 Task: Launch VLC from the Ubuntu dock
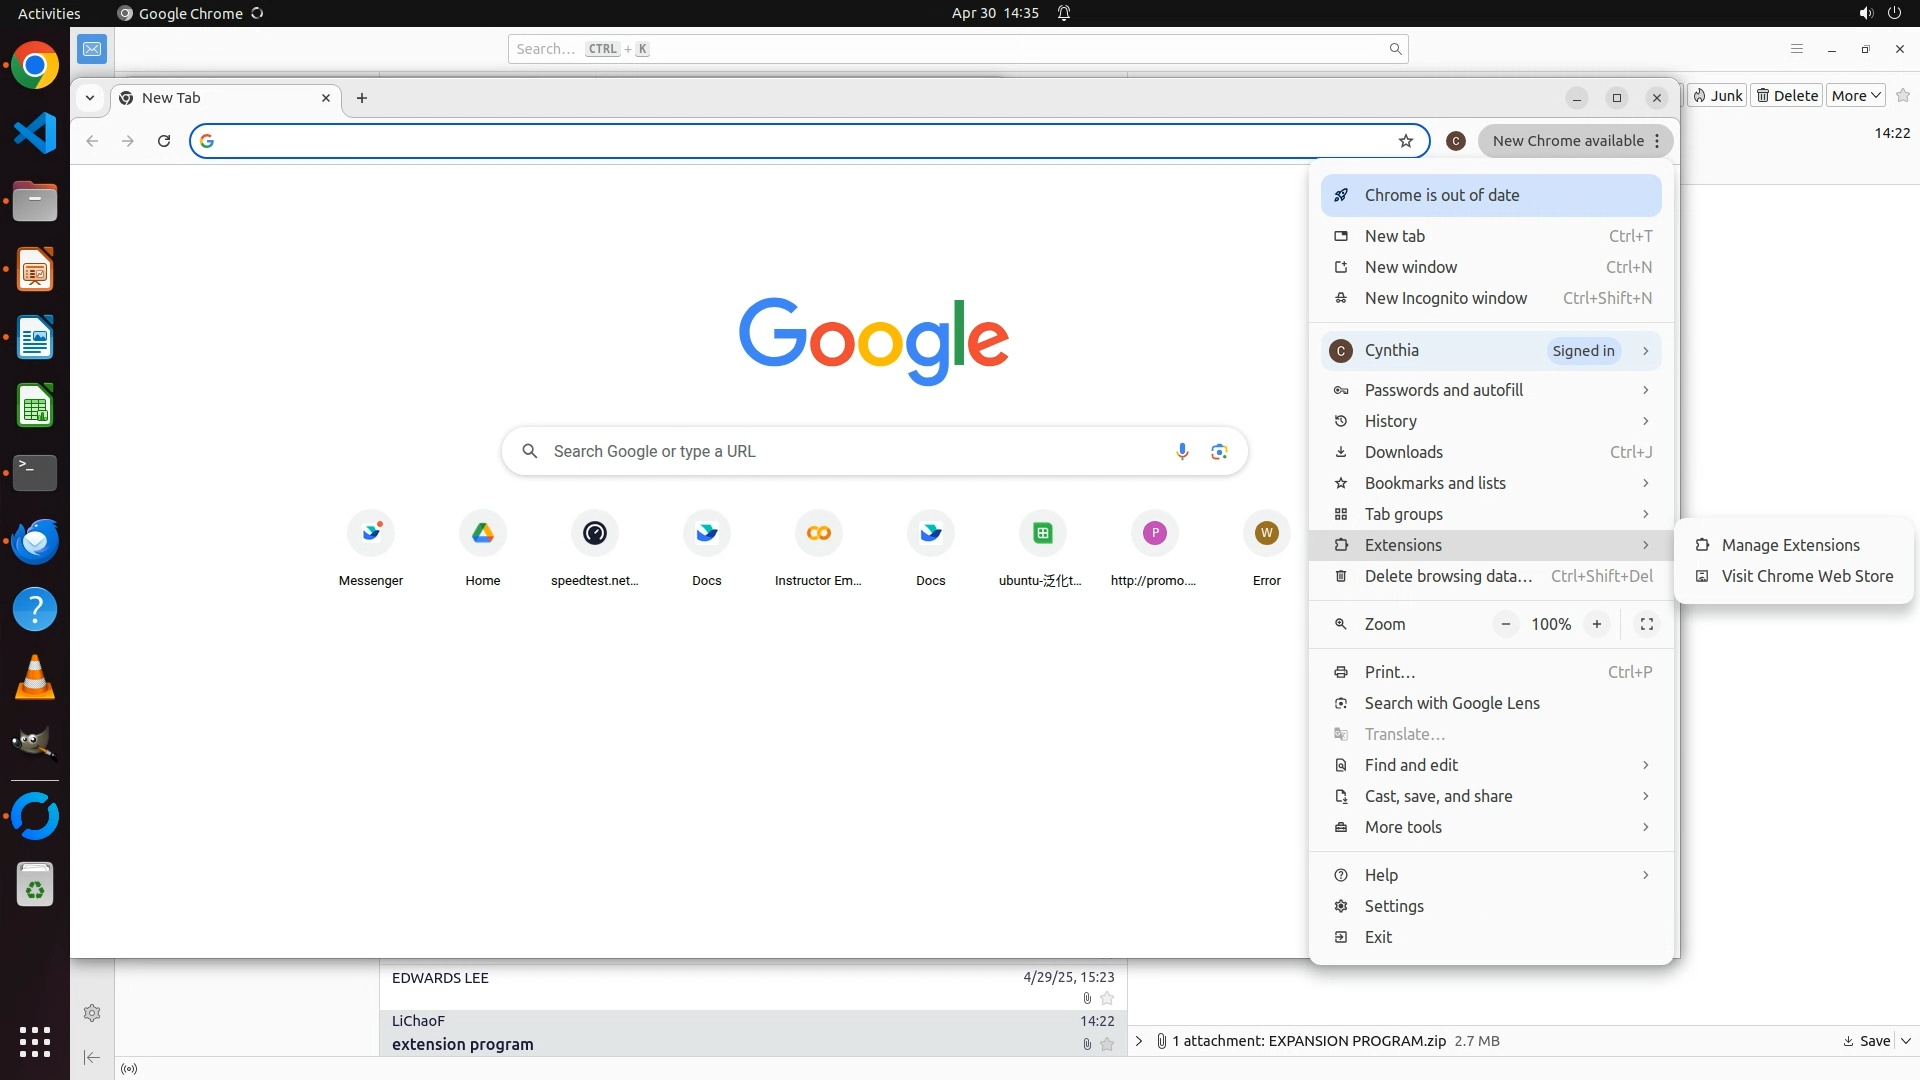(x=35, y=678)
